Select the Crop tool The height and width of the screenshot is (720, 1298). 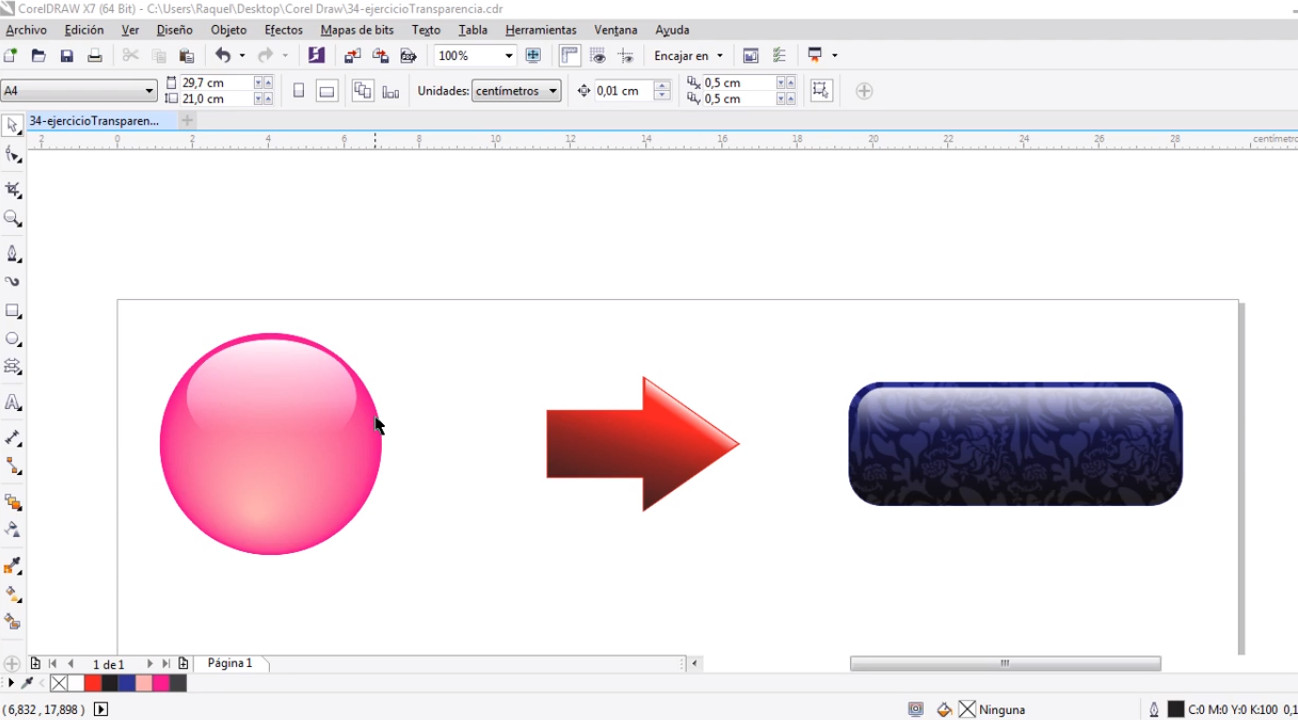click(13, 189)
